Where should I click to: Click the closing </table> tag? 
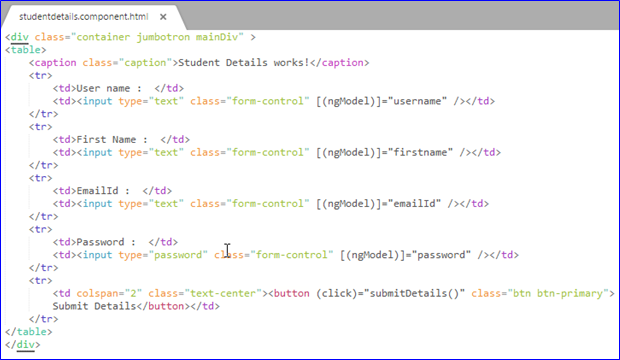[x=28, y=332]
